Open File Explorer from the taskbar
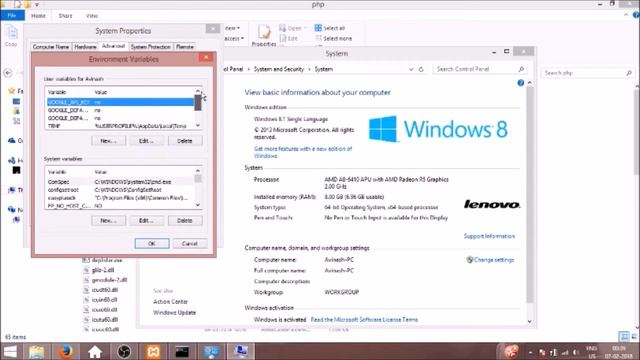Screen dimensions: 640x360 pyautogui.click(x=36, y=351)
